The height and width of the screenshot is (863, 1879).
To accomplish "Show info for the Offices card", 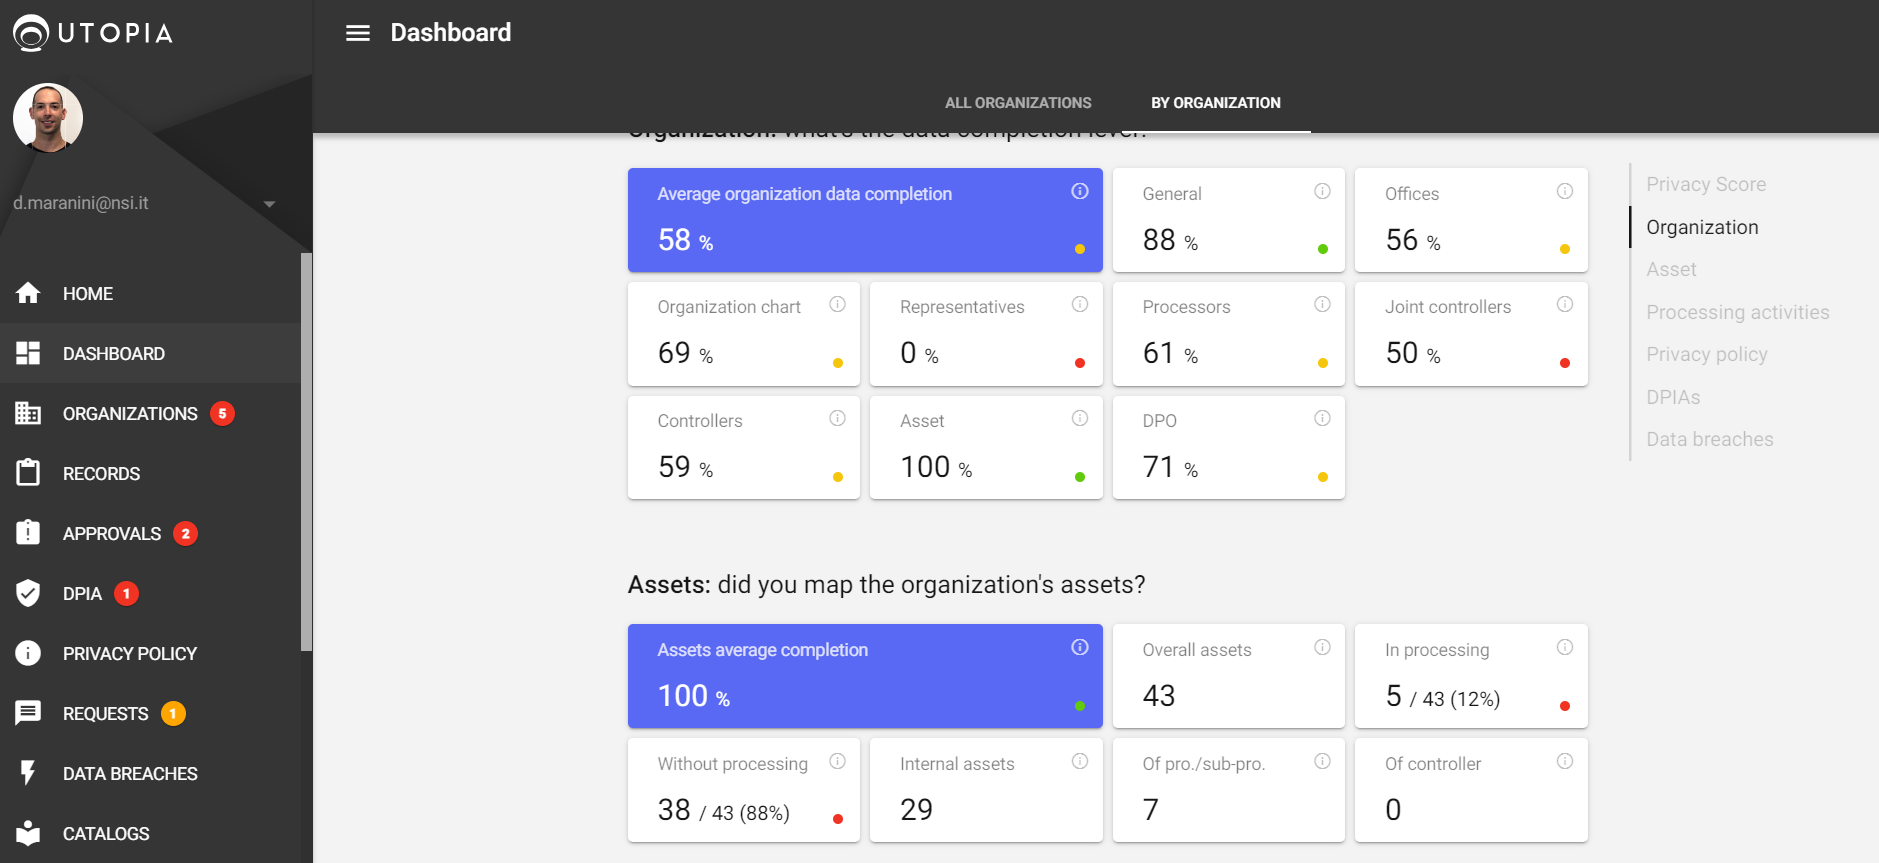I will click(x=1565, y=191).
